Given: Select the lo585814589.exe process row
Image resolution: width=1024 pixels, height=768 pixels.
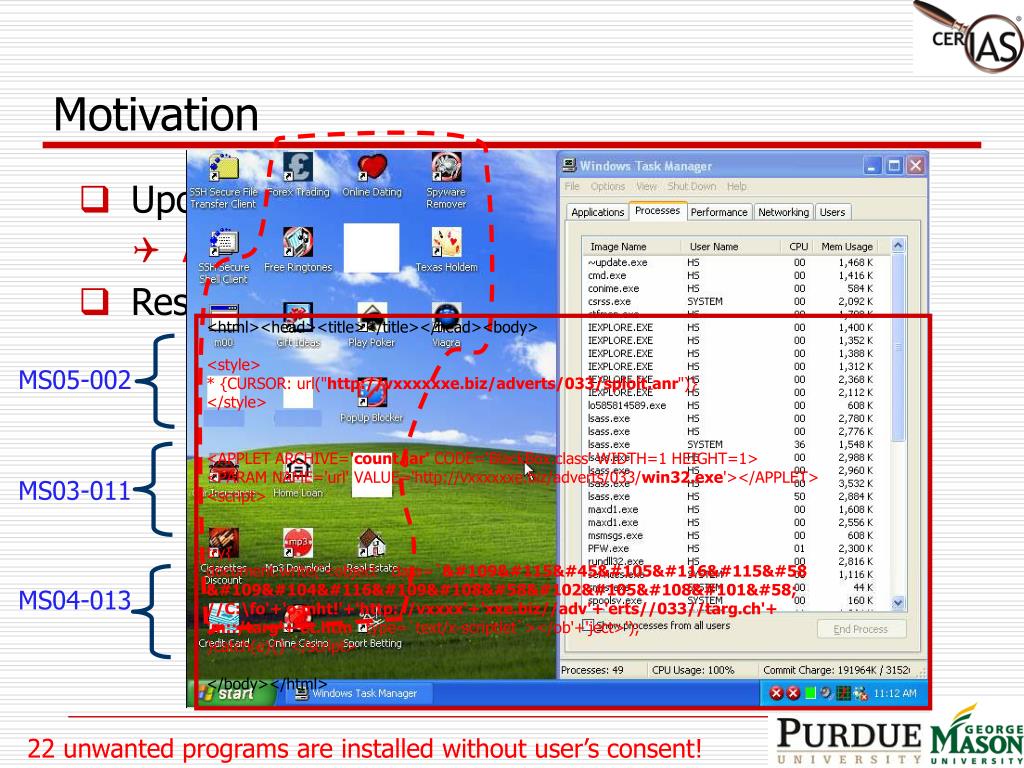Looking at the screenshot, I should (731, 406).
